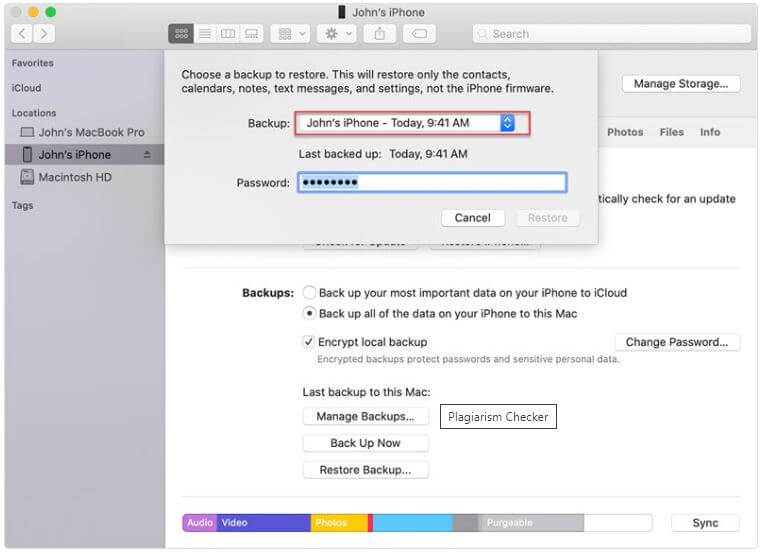Click the Backup popup stepper arrows
Screen dimensions: 763x554
[507, 123]
